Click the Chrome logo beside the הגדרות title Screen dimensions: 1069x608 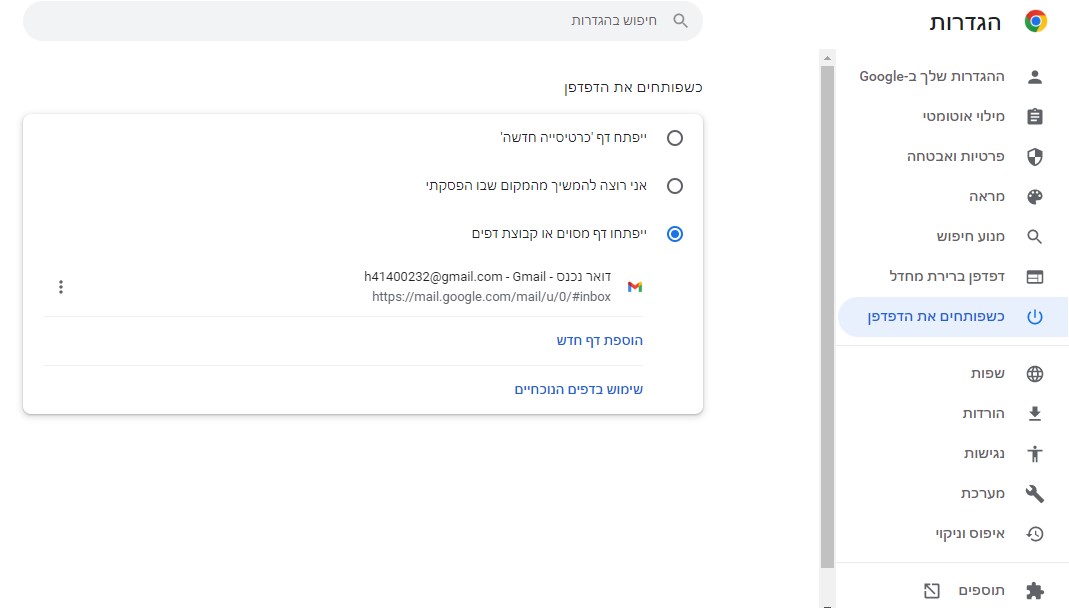tap(1035, 19)
